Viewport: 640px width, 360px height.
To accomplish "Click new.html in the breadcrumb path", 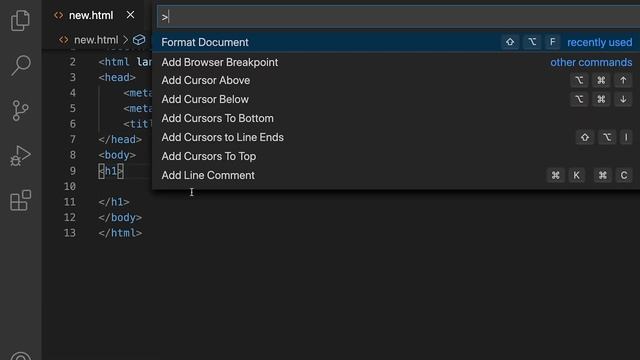I will 96,40.
